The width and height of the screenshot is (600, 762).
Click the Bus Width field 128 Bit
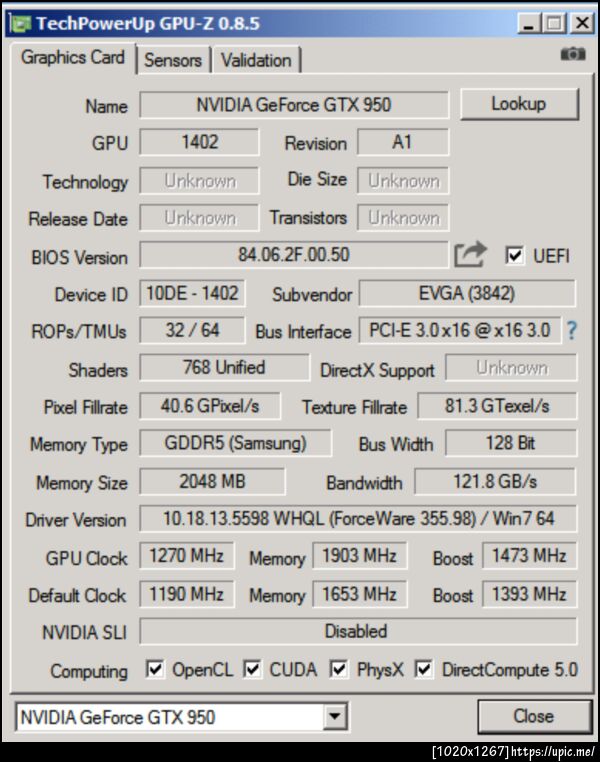pos(511,443)
